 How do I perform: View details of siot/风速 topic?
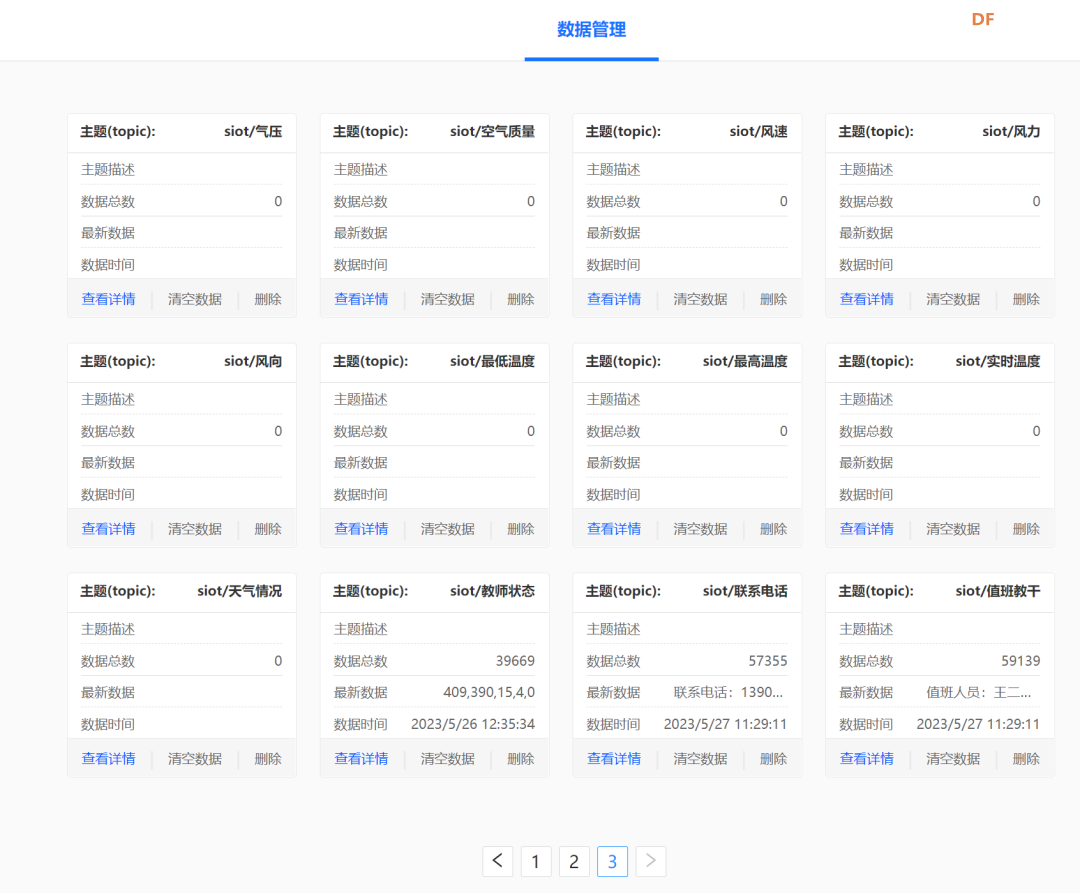[614, 299]
